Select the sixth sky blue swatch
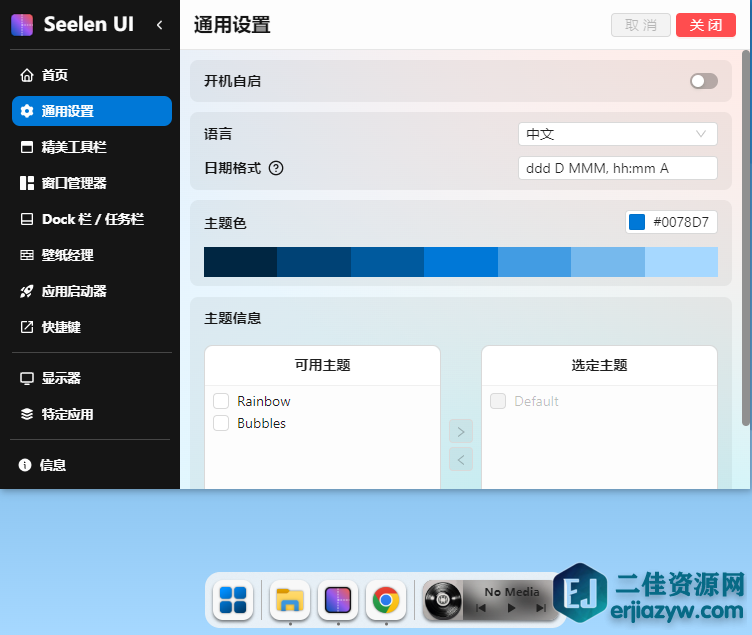Screen dimensions: 752x635 (x=608, y=262)
